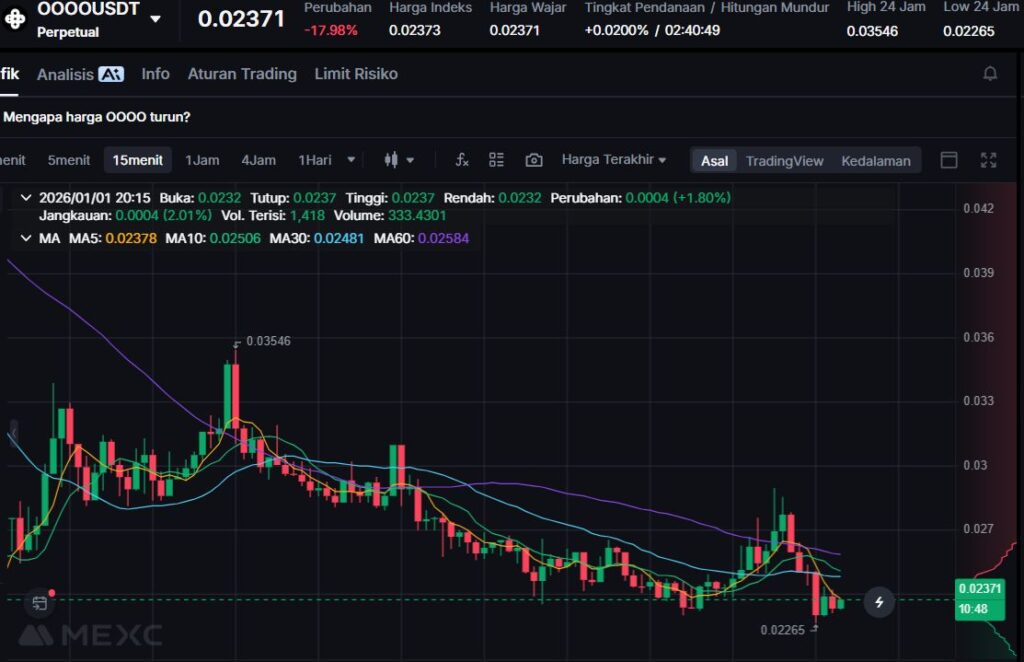Viewport: 1024px width, 662px height.
Task: Switch chart view to TradingView
Action: click(784, 161)
